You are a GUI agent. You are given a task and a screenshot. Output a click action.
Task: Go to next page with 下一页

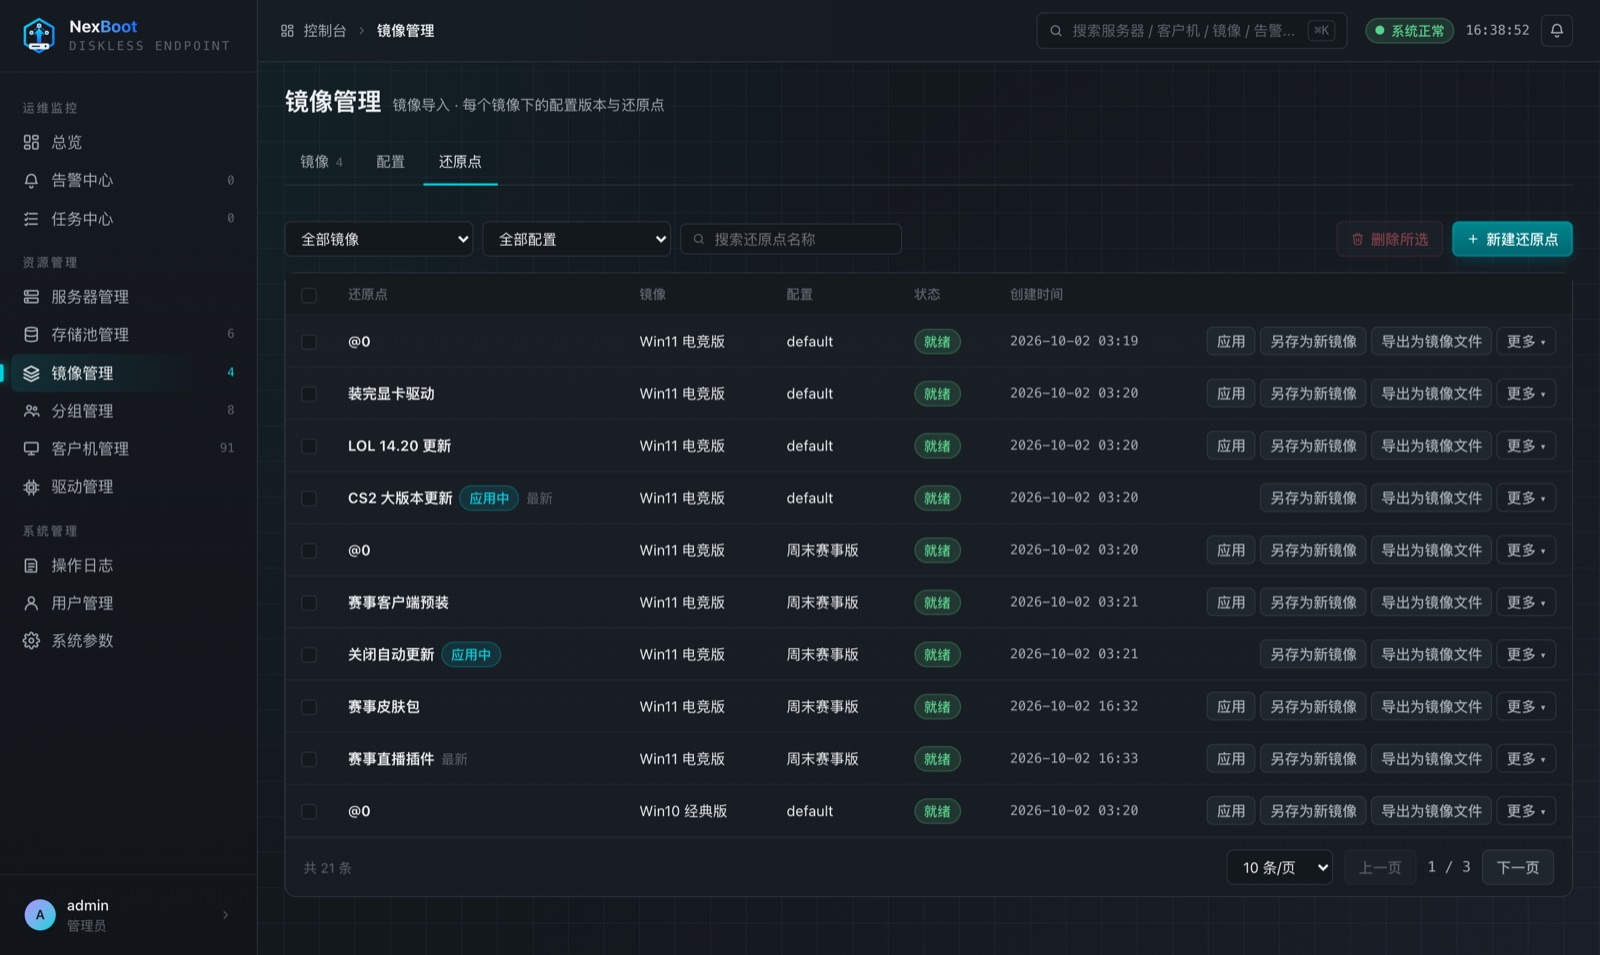point(1517,867)
